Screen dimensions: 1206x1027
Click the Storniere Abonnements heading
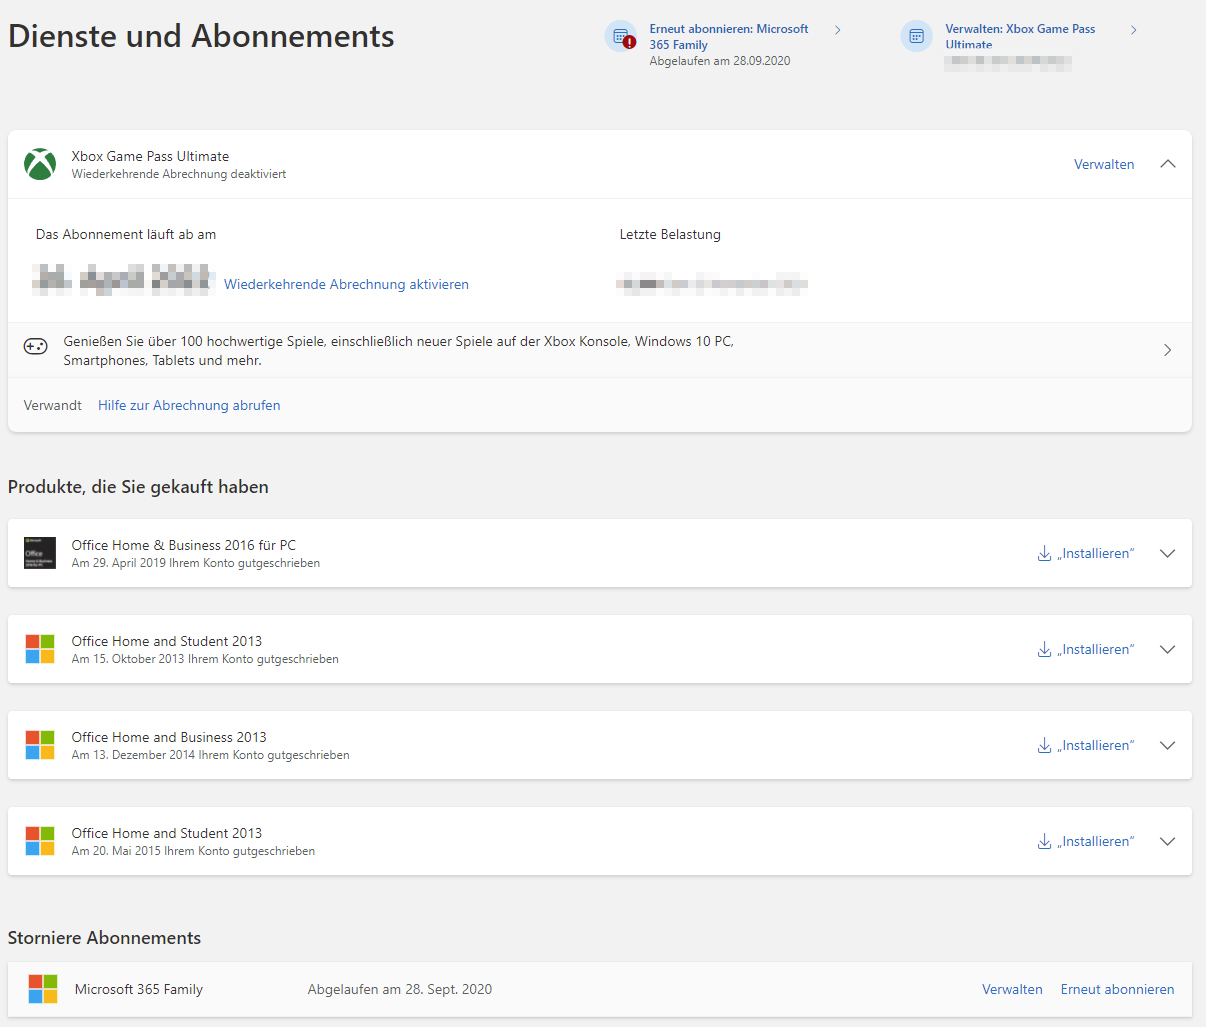tap(104, 938)
